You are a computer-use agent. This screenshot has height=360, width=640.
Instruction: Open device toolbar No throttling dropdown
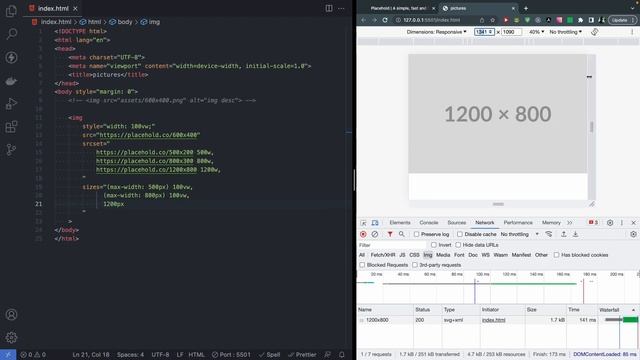(566, 32)
